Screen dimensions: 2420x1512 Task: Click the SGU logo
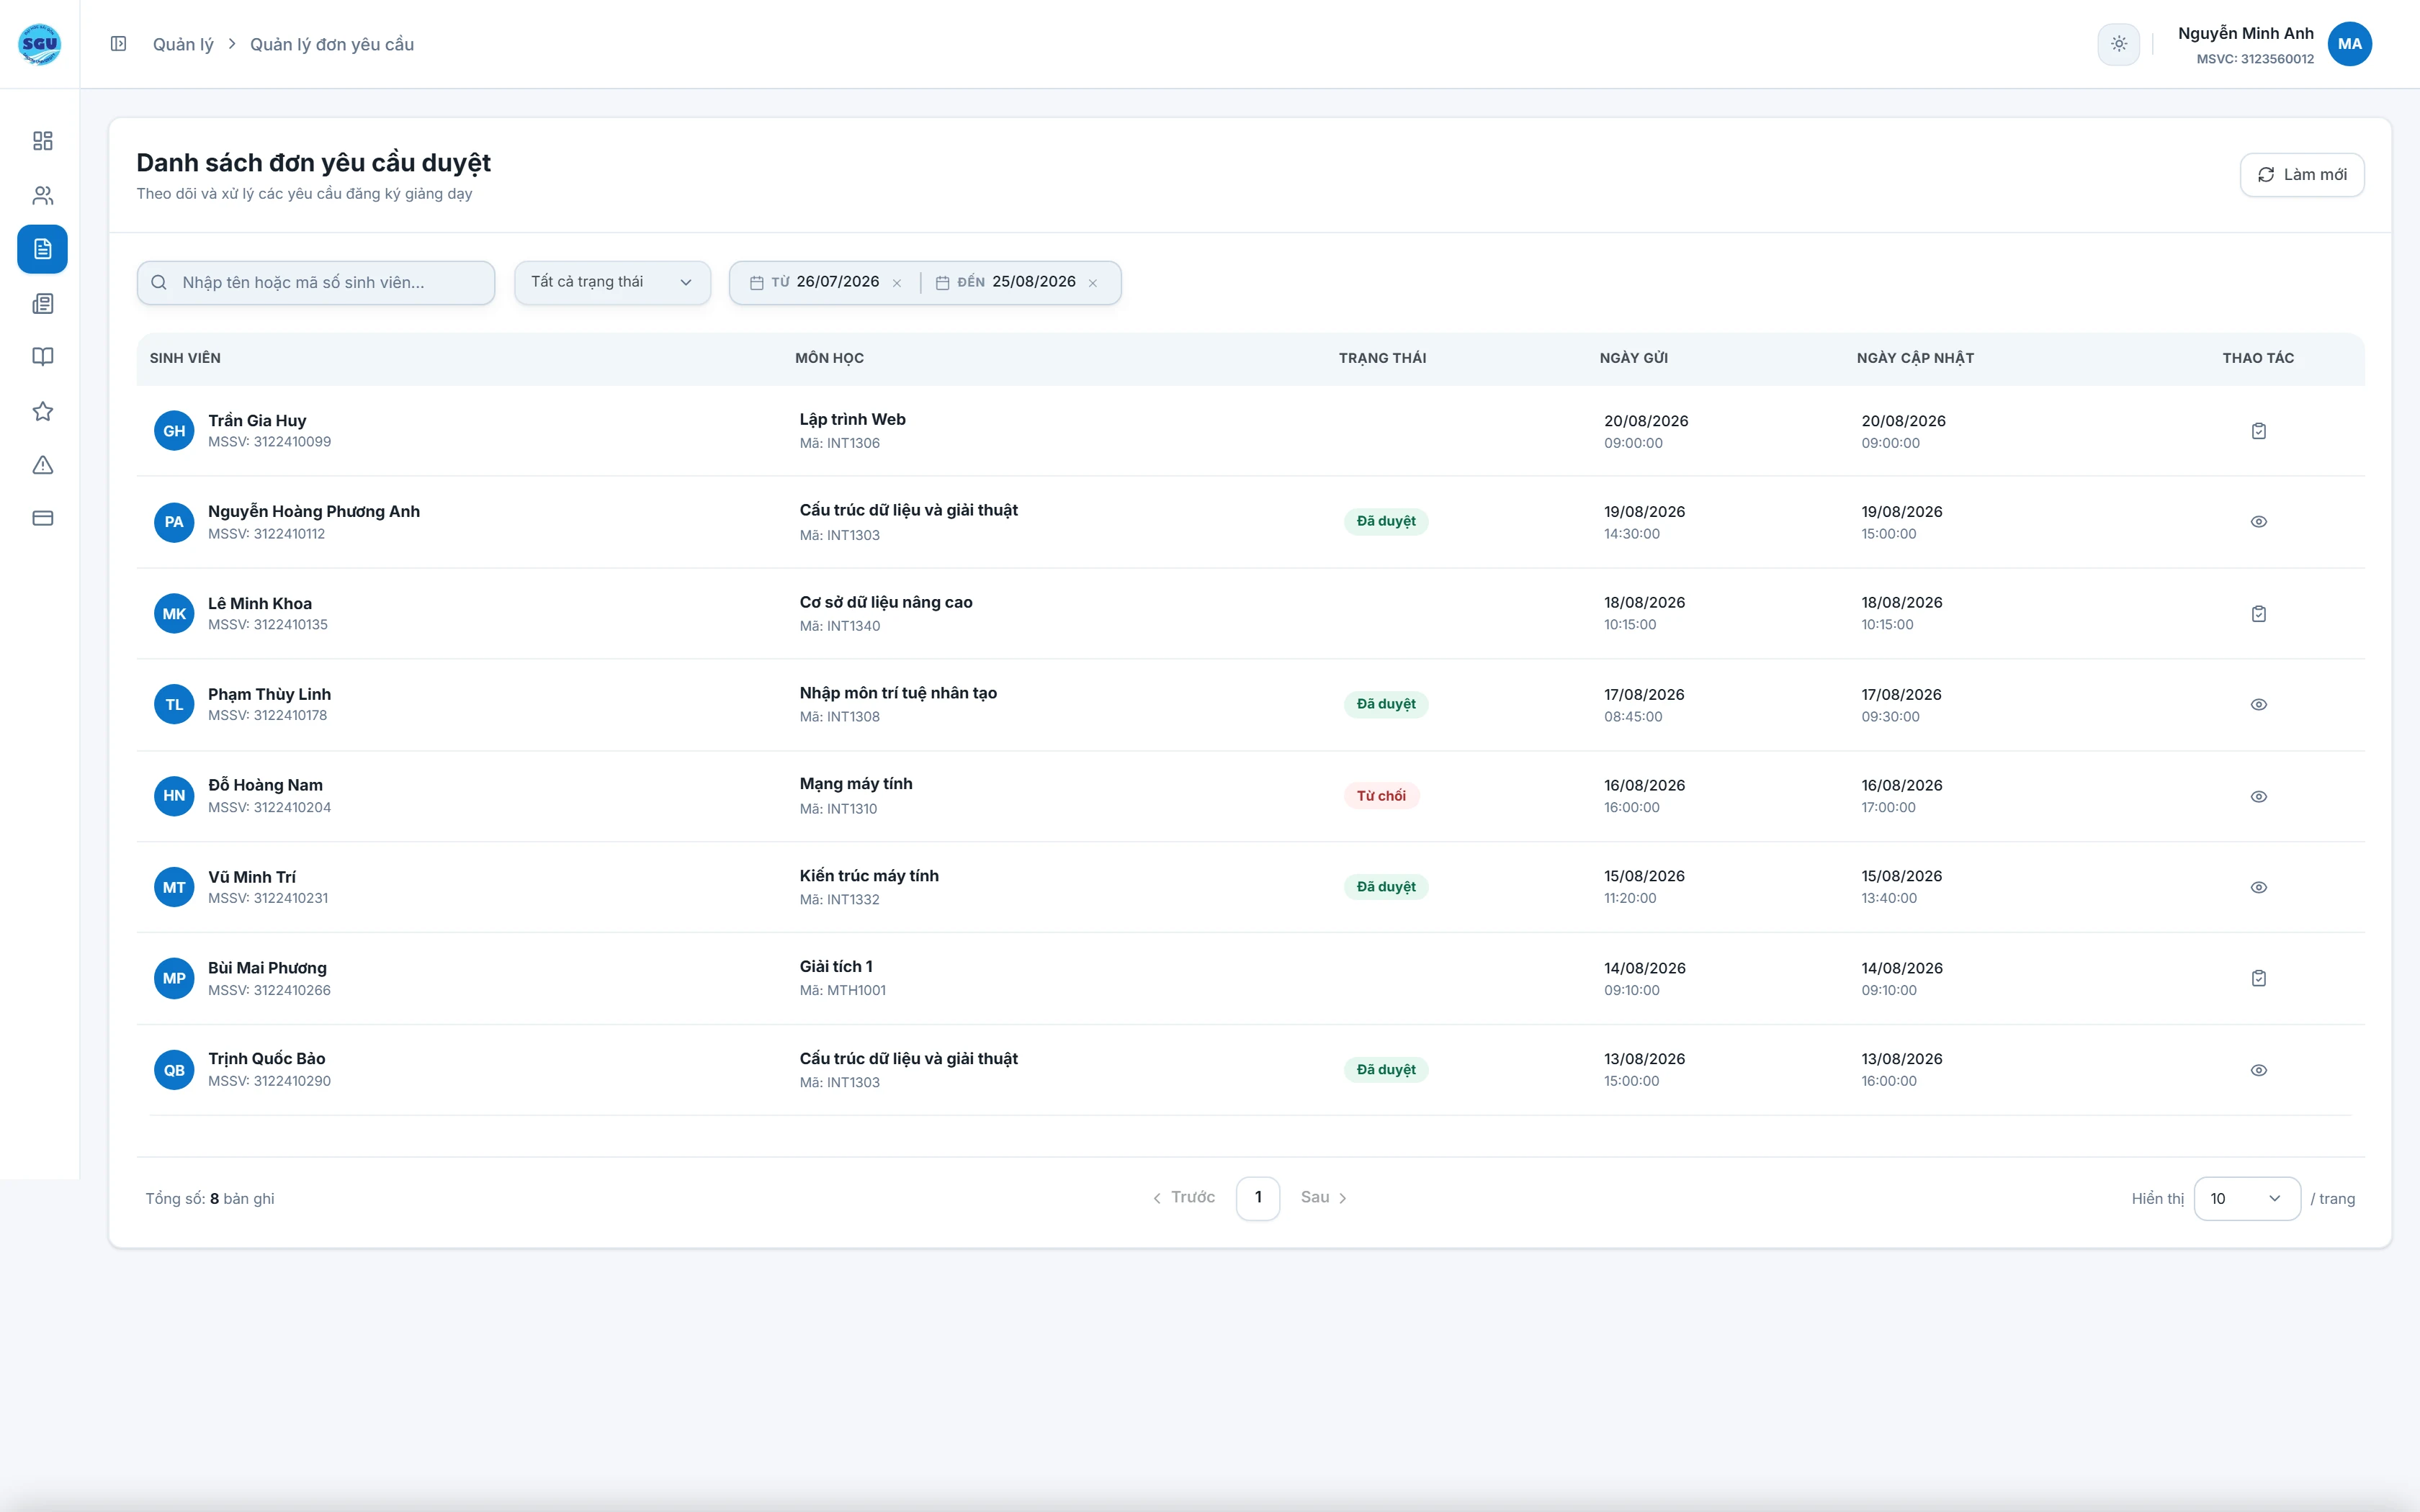click(x=40, y=44)
